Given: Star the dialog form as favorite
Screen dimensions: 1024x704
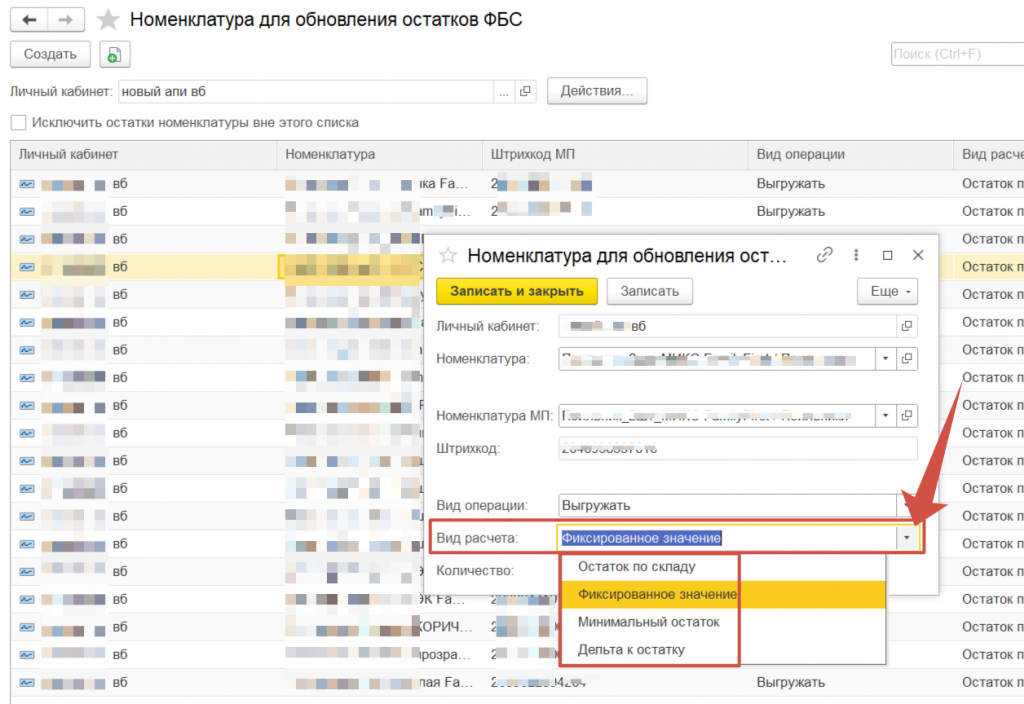Looking at the screenshot, I should point(449,255).
